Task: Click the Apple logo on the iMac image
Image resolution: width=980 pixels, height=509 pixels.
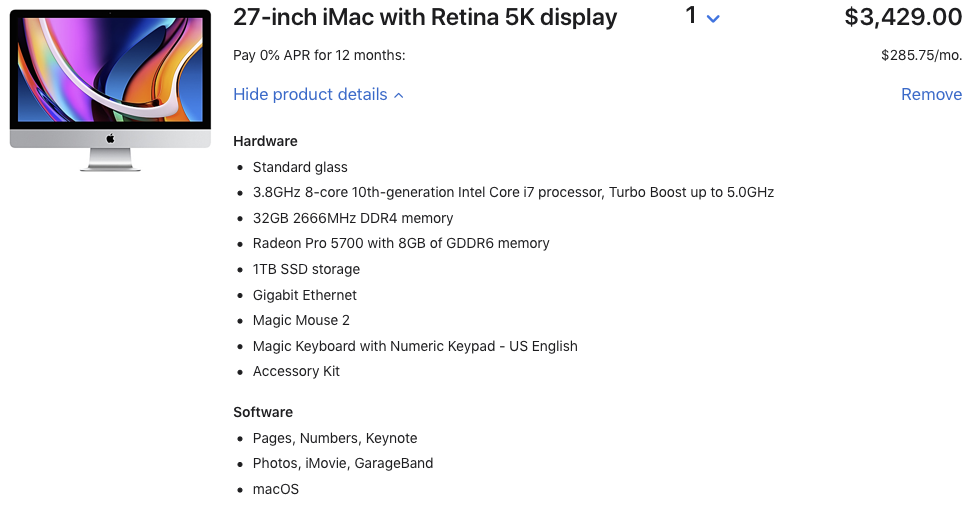Action: click(x=110, y=138)
